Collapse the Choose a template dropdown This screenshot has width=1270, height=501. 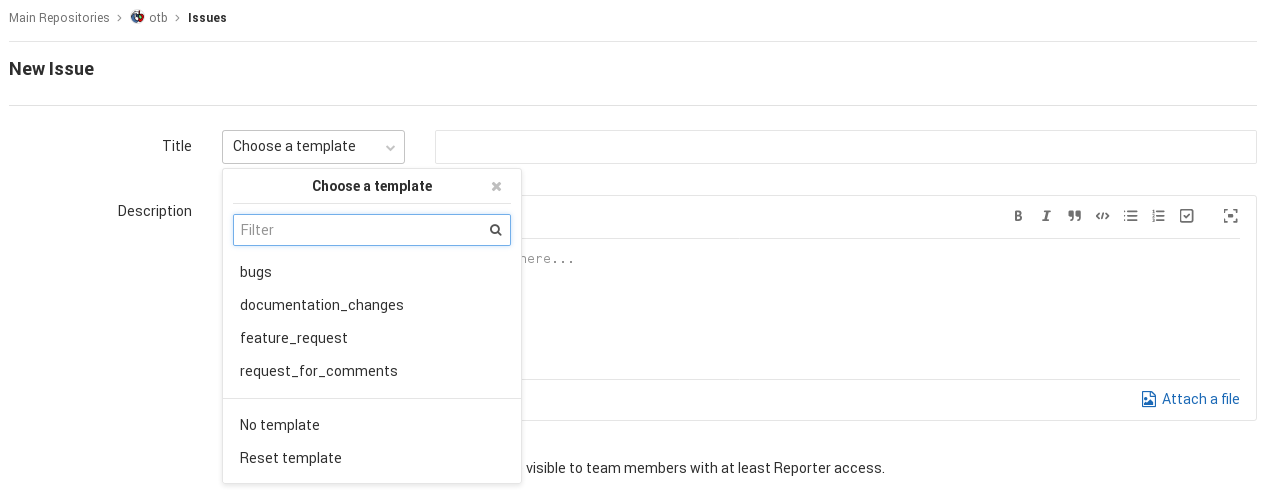313,147
